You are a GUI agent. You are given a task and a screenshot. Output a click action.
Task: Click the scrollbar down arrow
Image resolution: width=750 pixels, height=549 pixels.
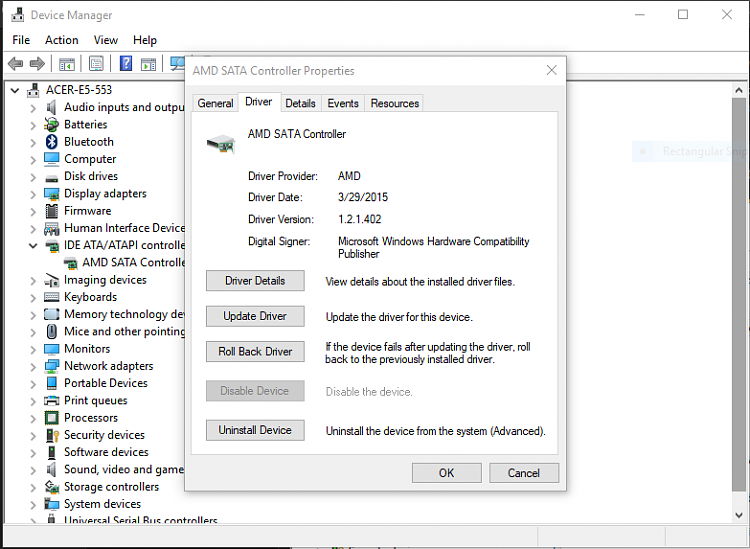739,515
